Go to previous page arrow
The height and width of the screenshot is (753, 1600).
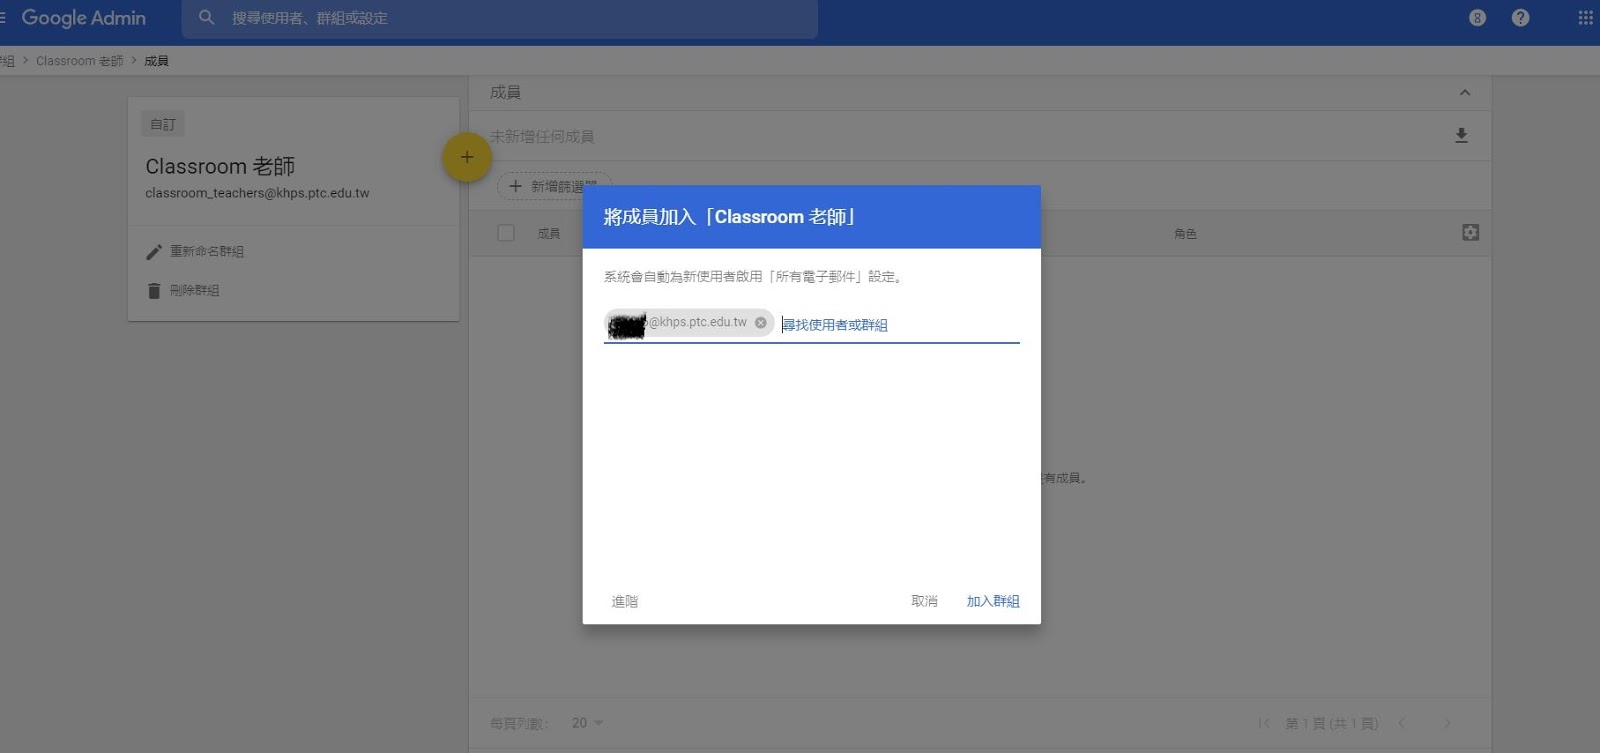(x=1402, y=723)
